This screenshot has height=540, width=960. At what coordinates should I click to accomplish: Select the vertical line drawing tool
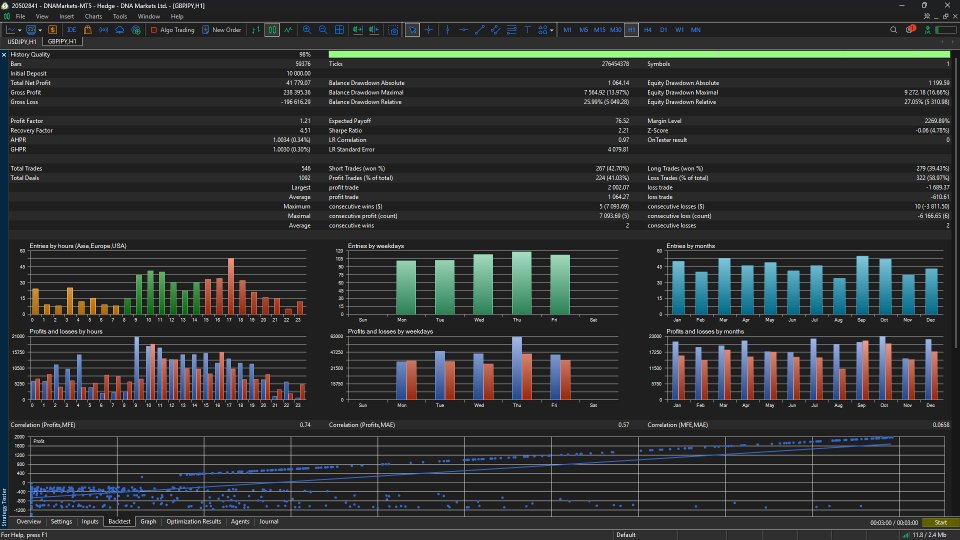[448, 30]
